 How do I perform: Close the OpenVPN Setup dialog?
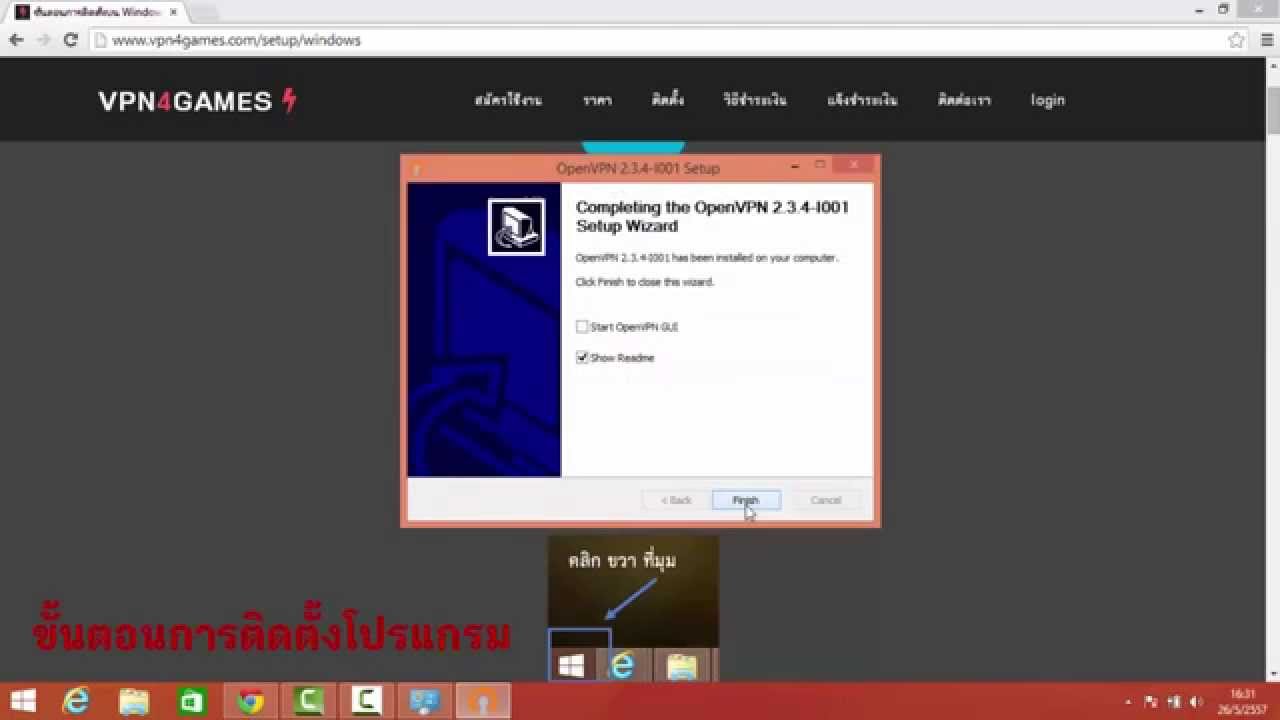coord(853,165)
